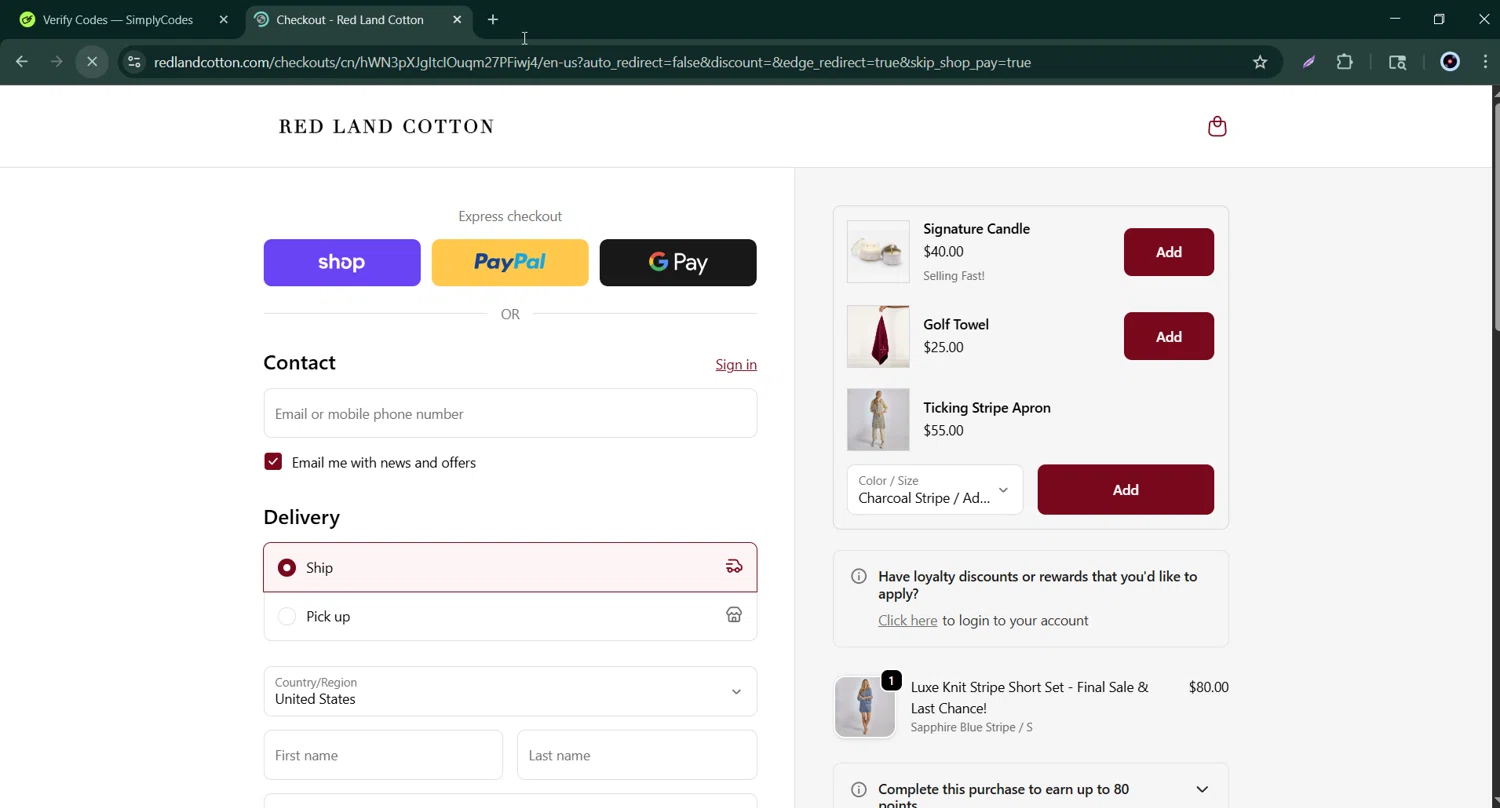Pay with Shop Pay express checkout
1500x808 pixels.
tap(342, 262)
